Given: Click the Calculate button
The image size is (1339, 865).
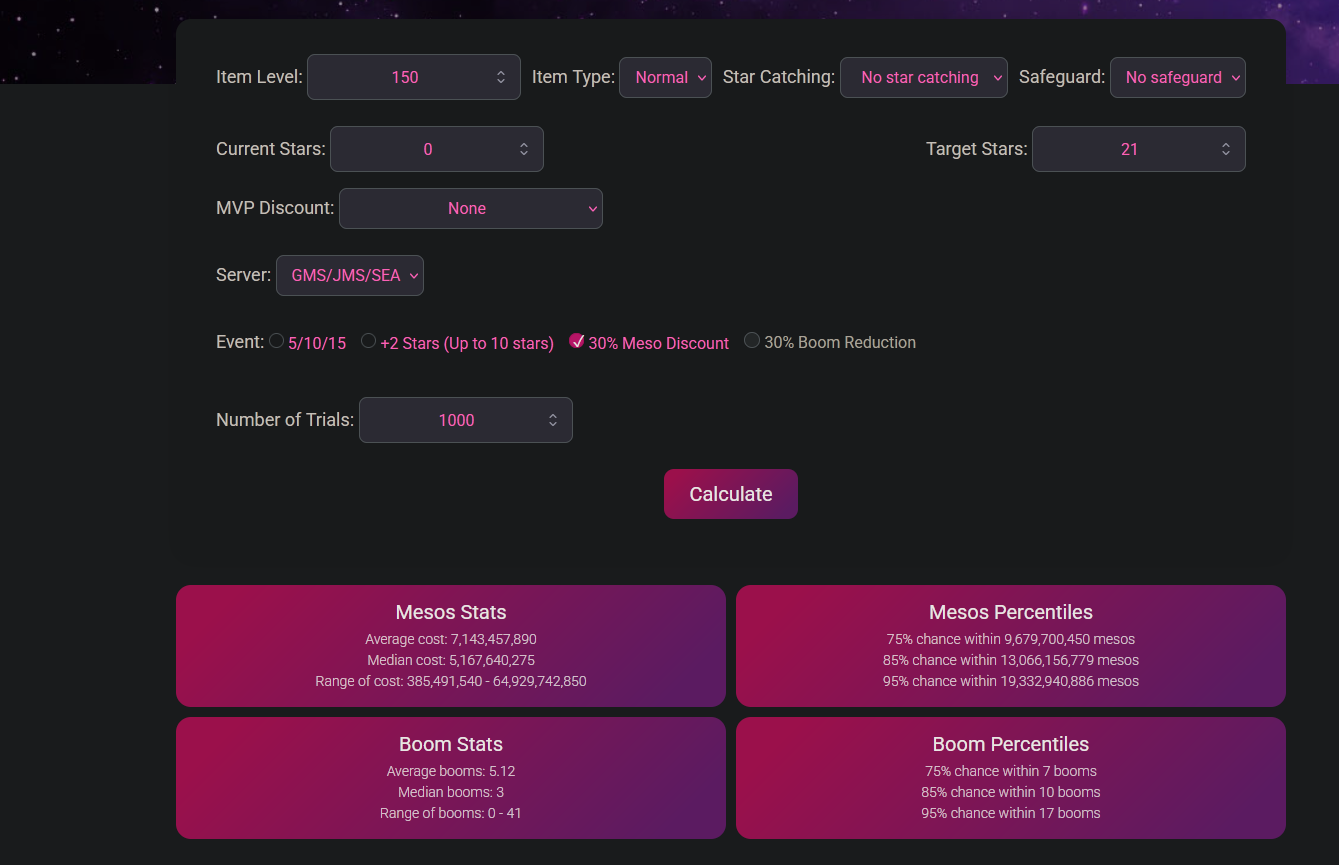Looking at the screenshot, I should [x=730, y=494].
